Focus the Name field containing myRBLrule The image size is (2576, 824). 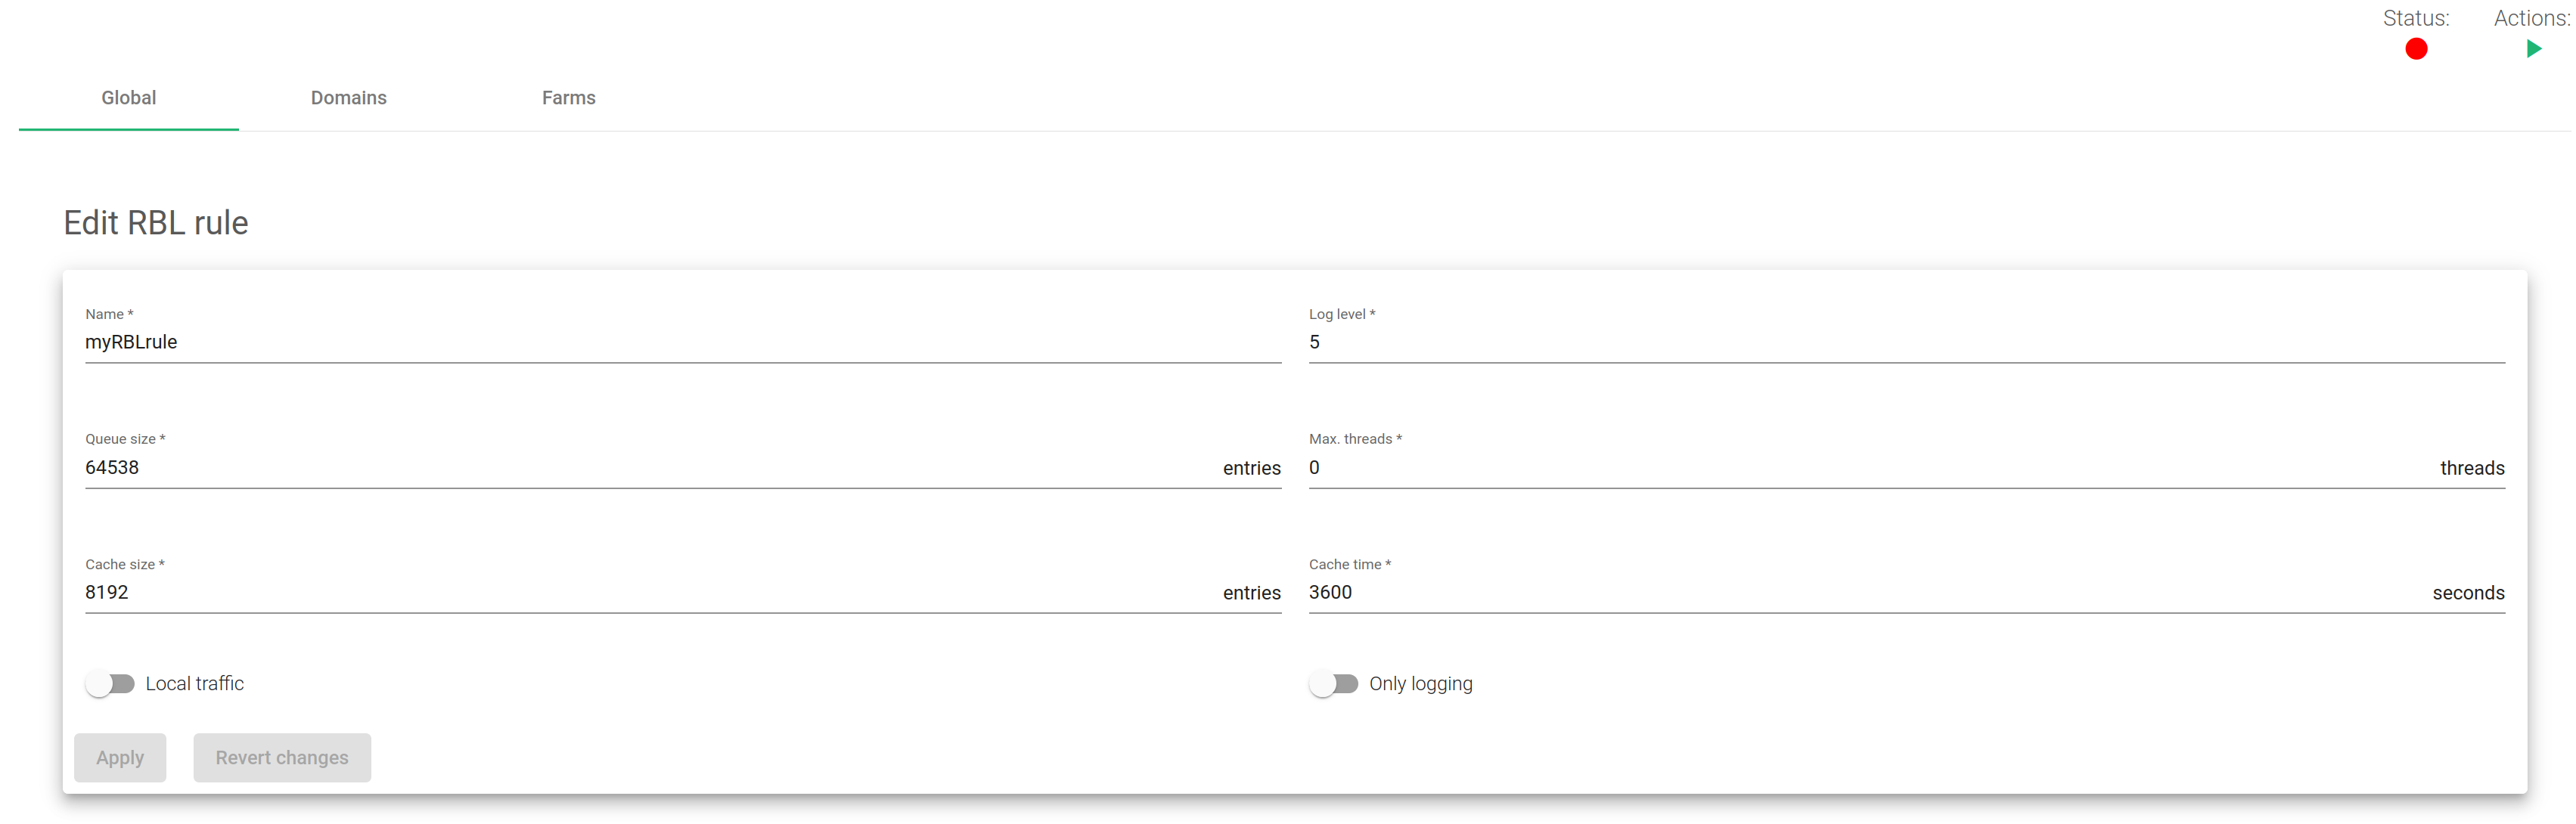(683, 342)
